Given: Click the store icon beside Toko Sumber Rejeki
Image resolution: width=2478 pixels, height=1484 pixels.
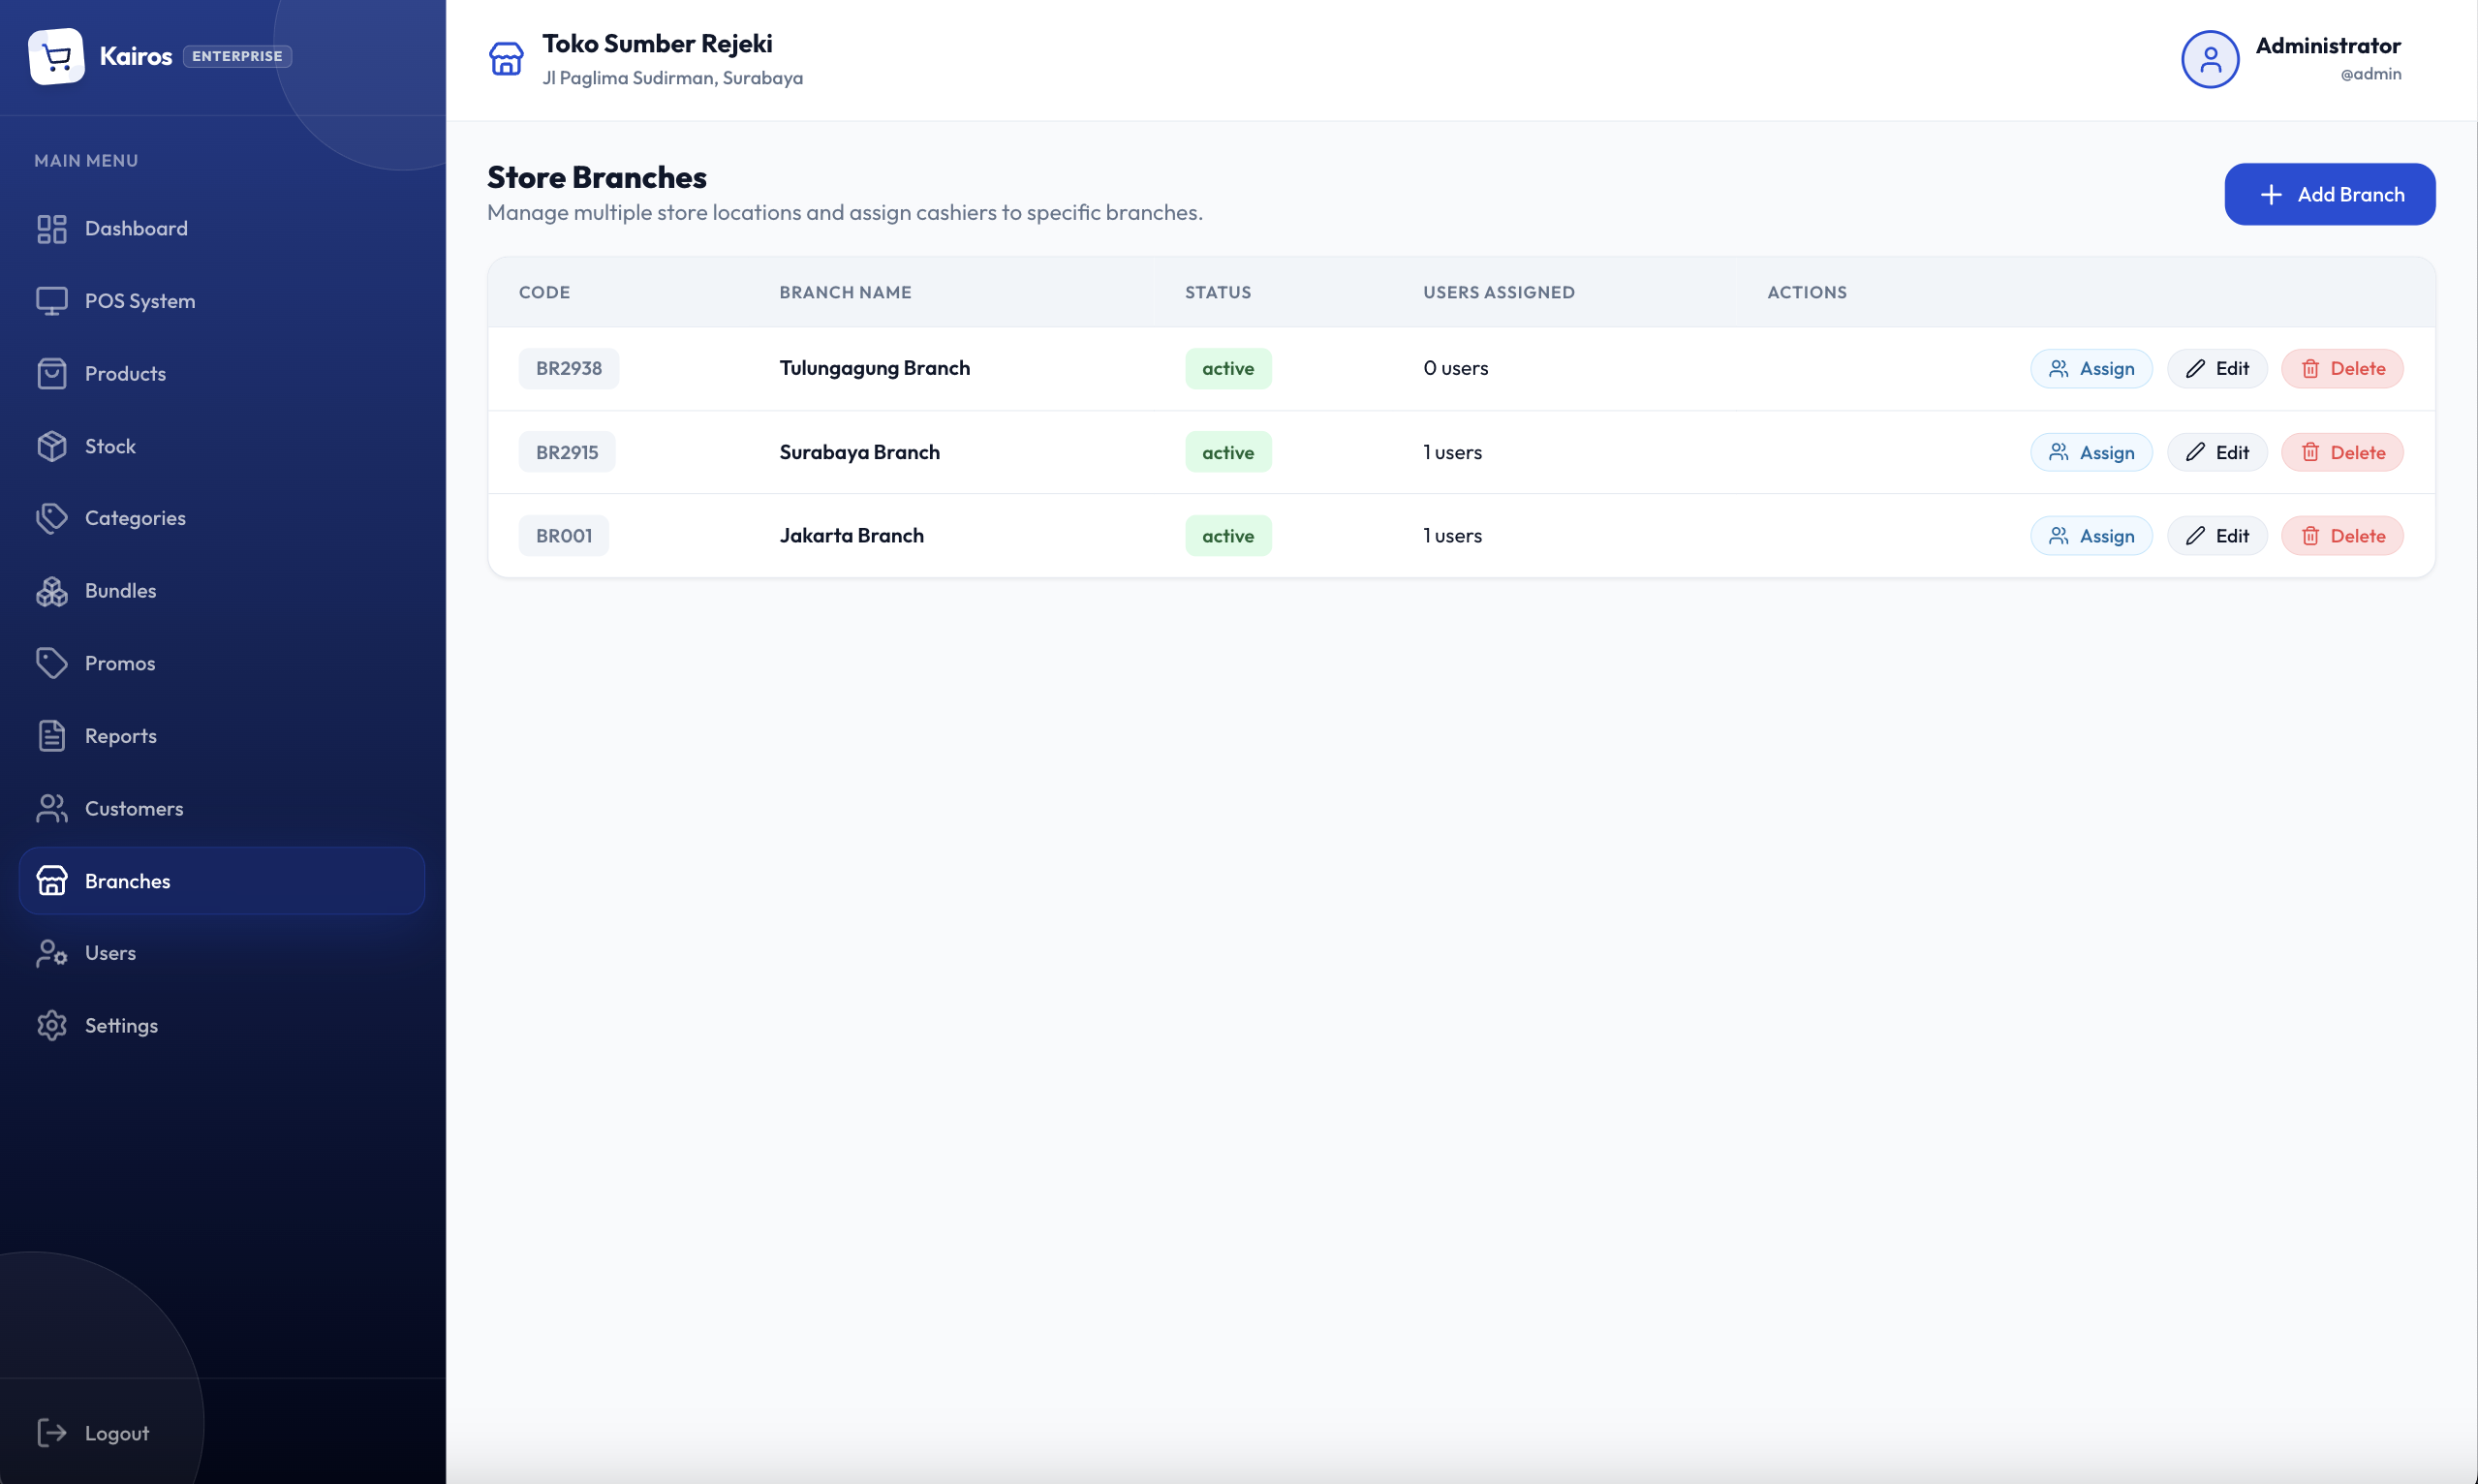Looking at the screenshot, I should 506,59.
